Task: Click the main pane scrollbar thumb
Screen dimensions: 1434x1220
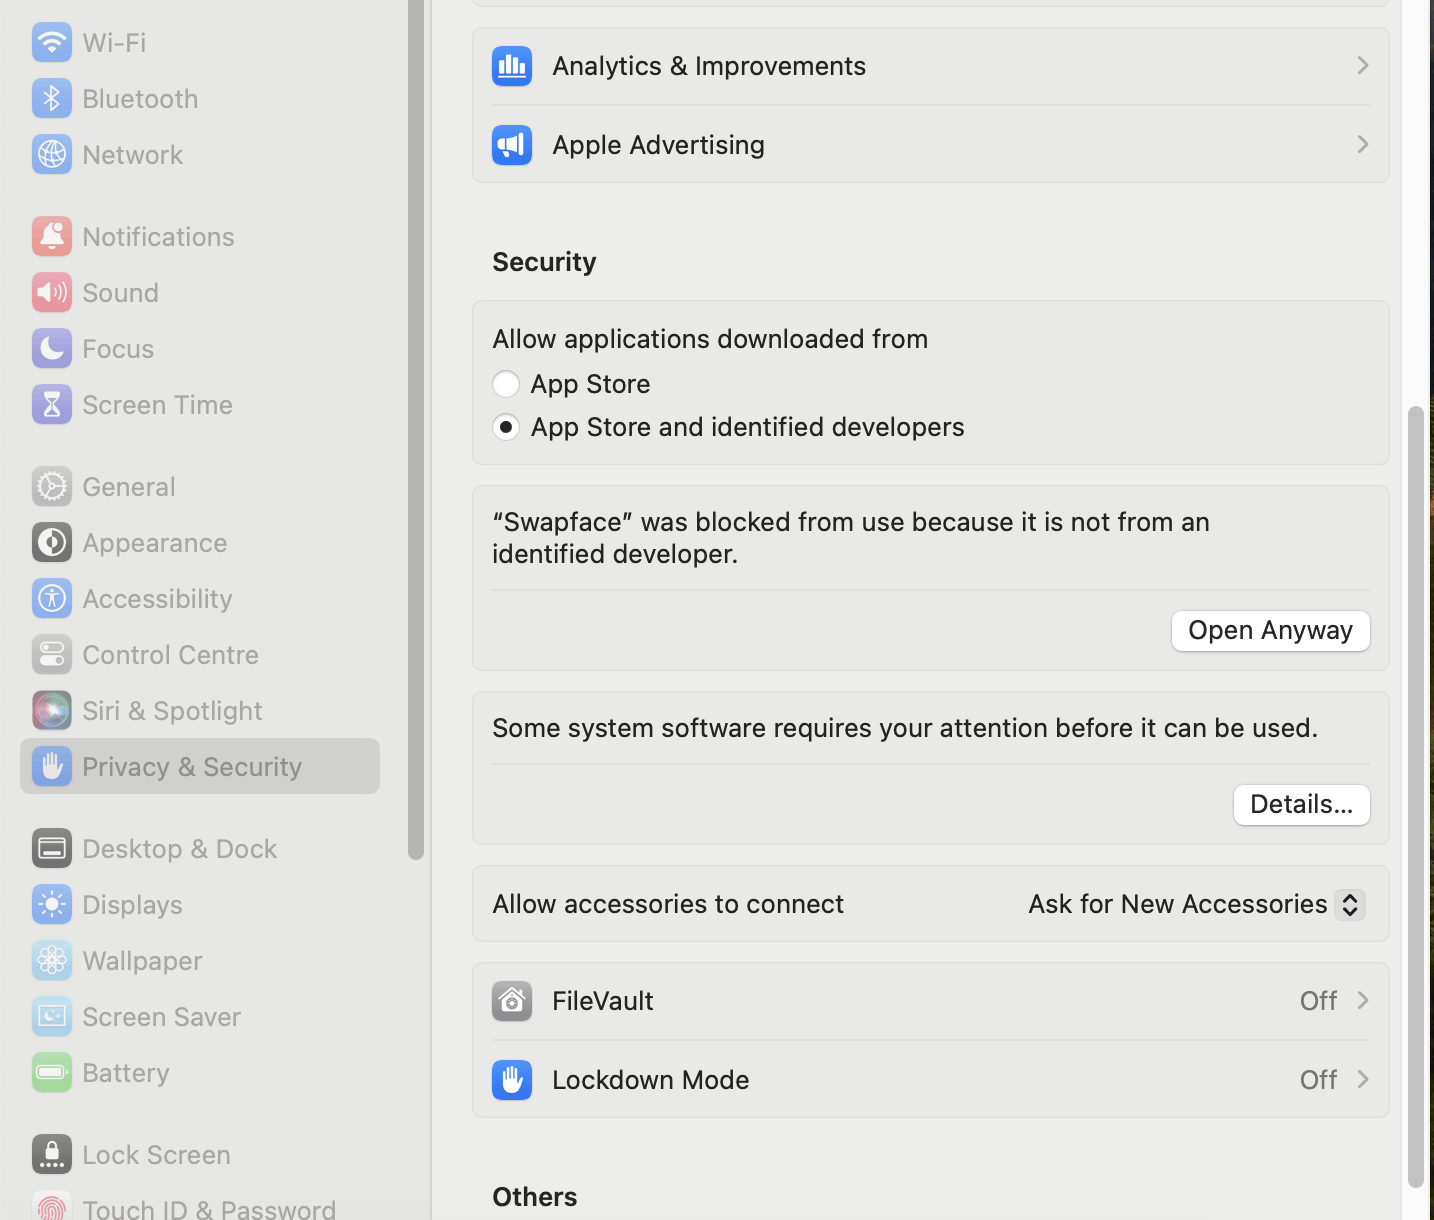Action: (x=1415, y=797)
